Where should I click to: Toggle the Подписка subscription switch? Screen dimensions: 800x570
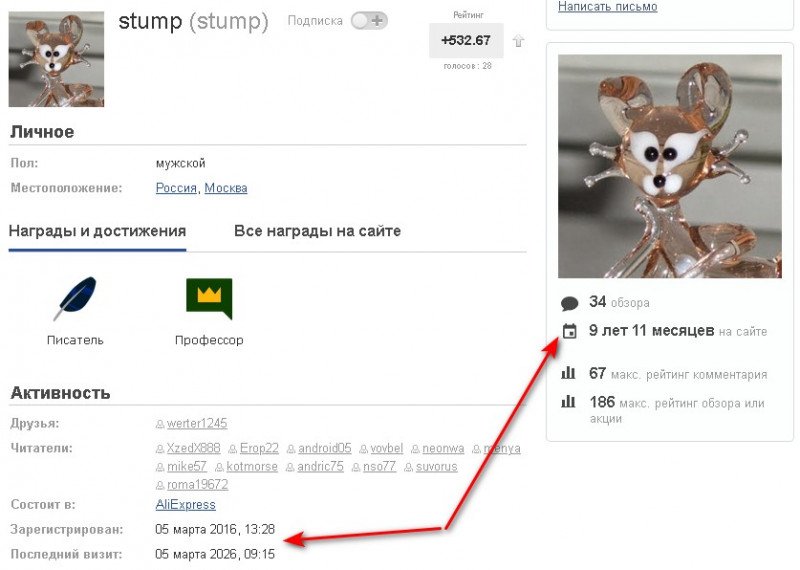click(x=369, y=21)
